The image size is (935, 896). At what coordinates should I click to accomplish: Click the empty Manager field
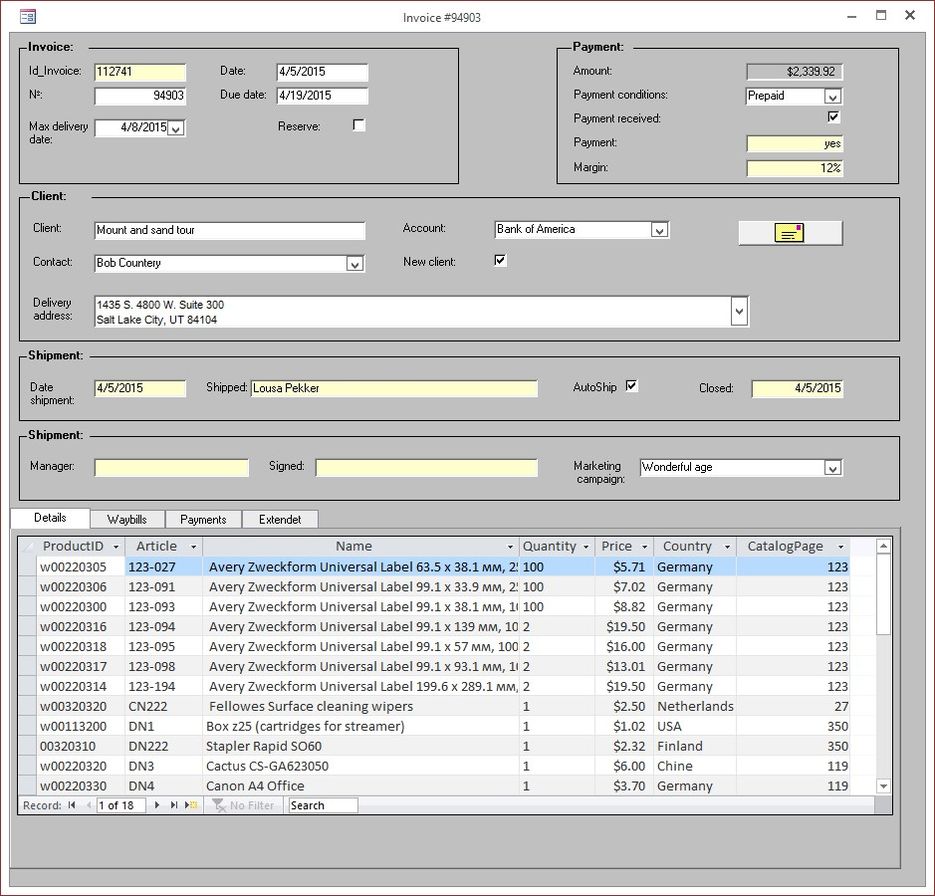[x=171, y=468]
